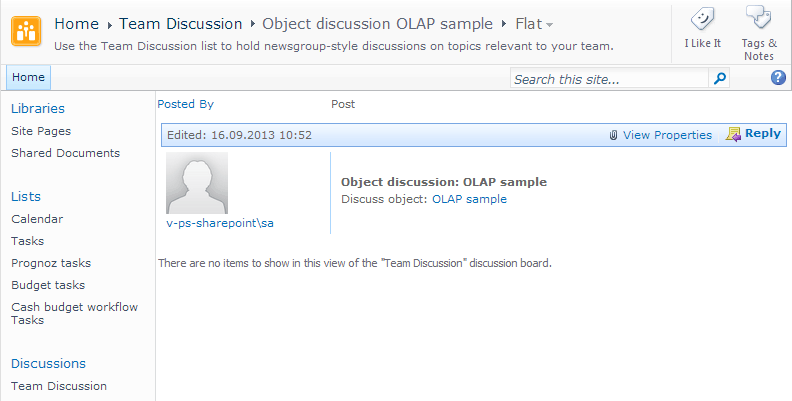
Task: Open the OLAP sample object link
Action: tap(469, 199)
